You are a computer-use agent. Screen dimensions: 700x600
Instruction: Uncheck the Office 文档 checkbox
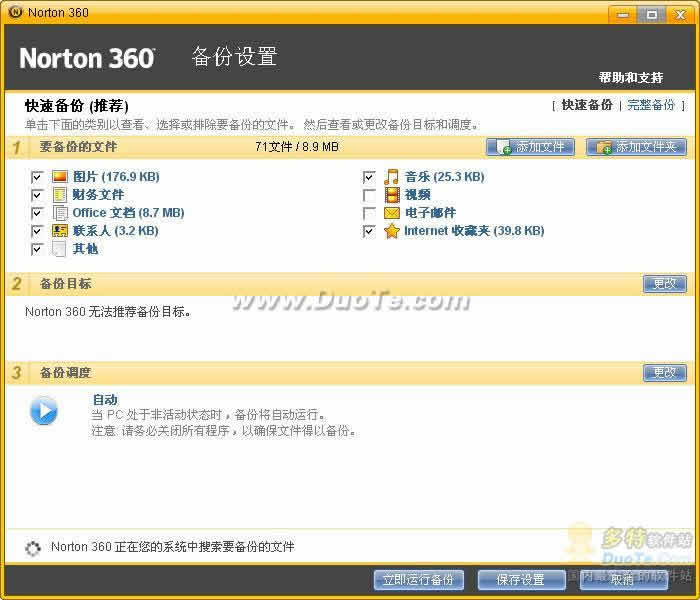(x=37, y=213)
